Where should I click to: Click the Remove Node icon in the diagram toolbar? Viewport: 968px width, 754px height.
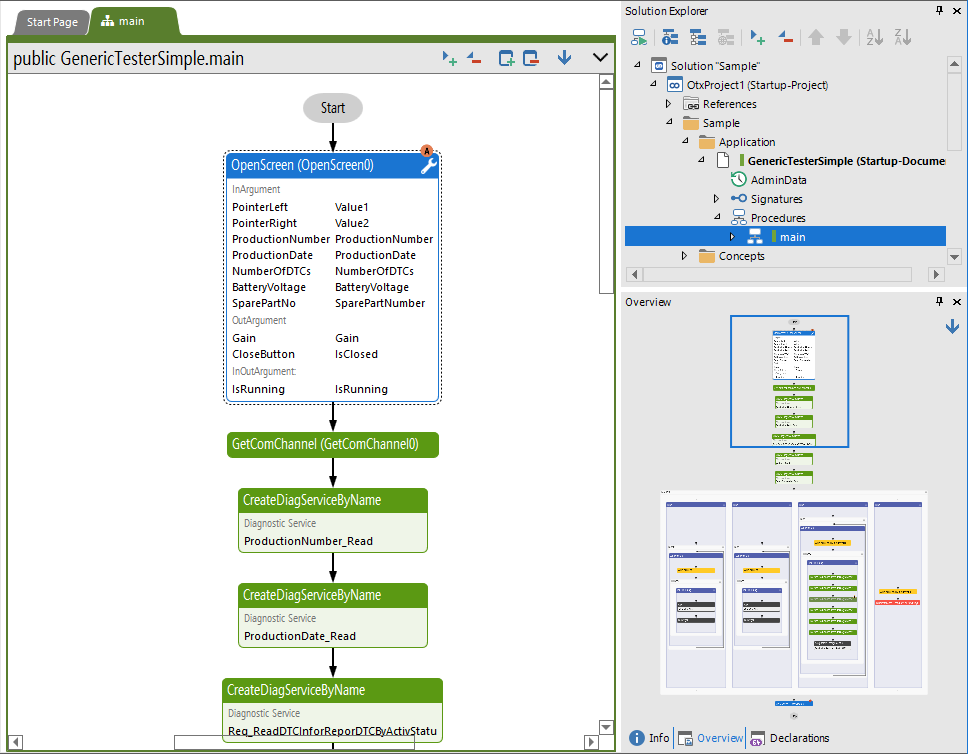coord(474,58)
